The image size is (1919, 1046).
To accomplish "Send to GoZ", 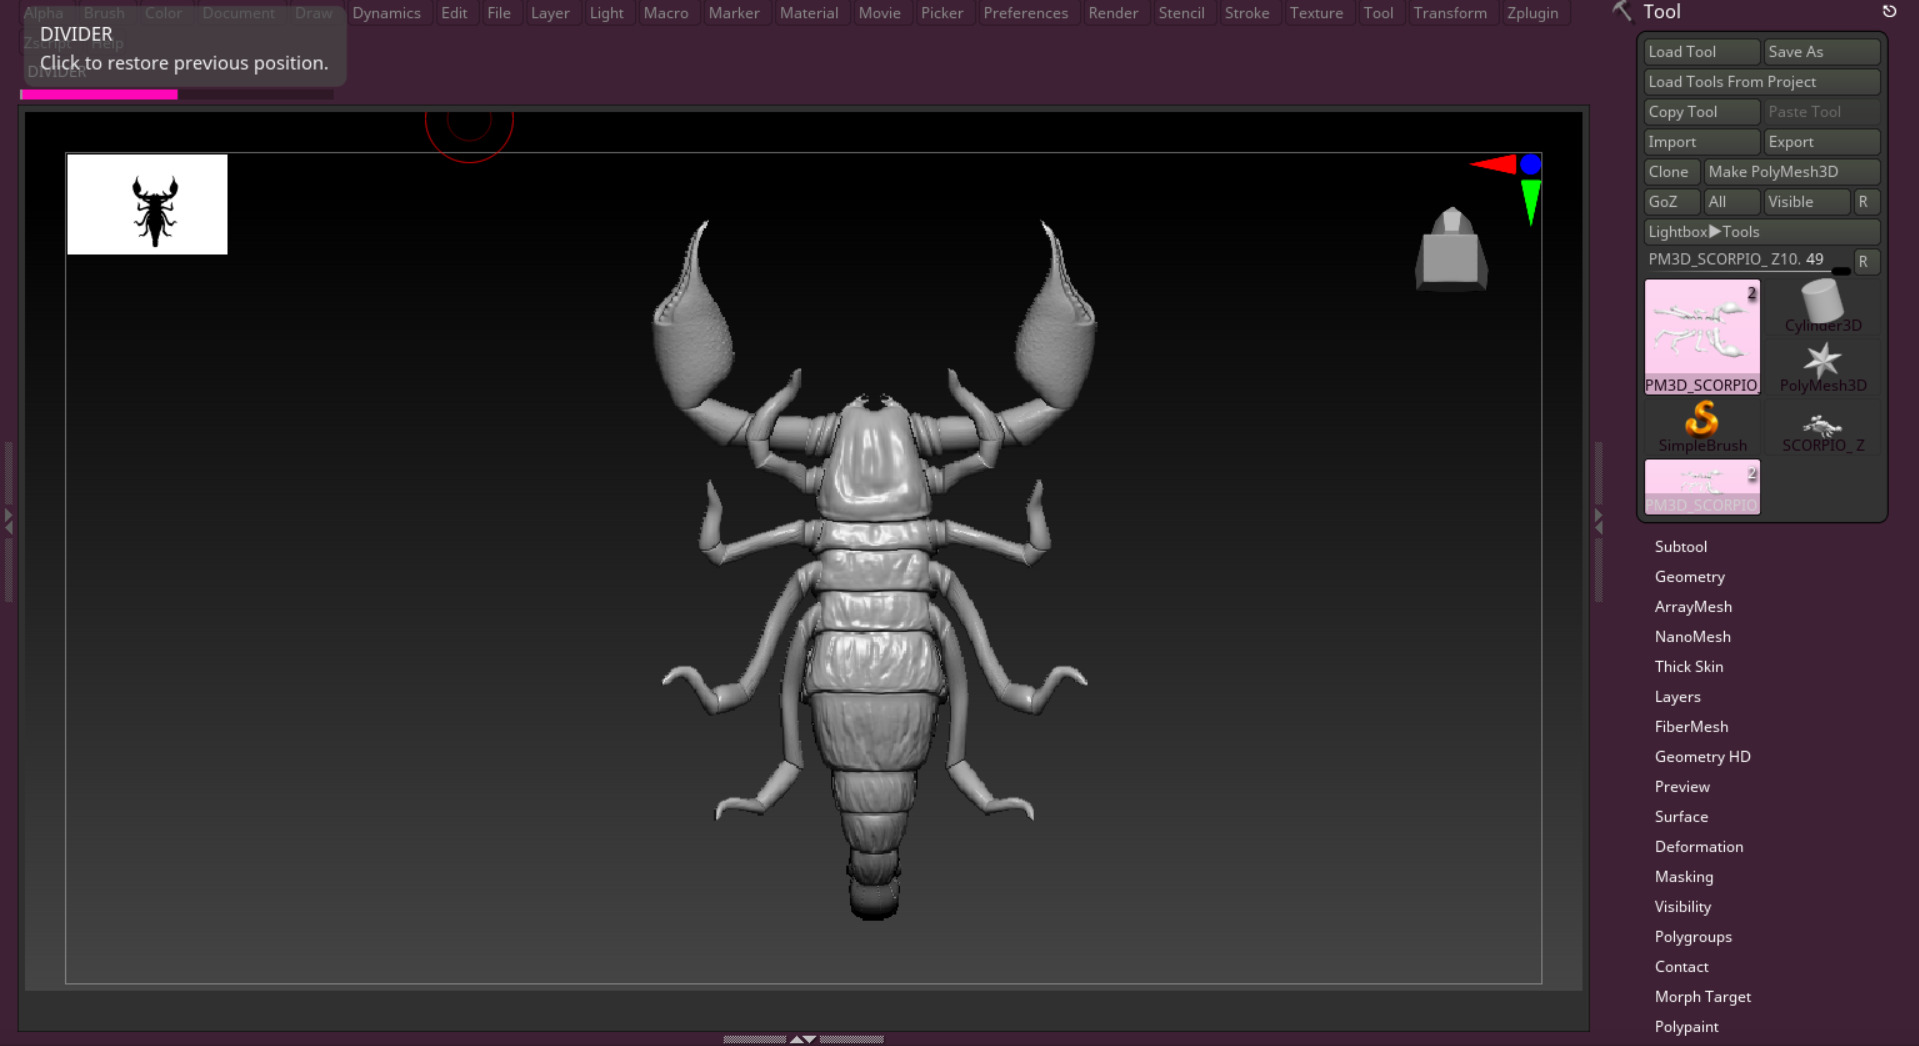I will click(1672, 202).
